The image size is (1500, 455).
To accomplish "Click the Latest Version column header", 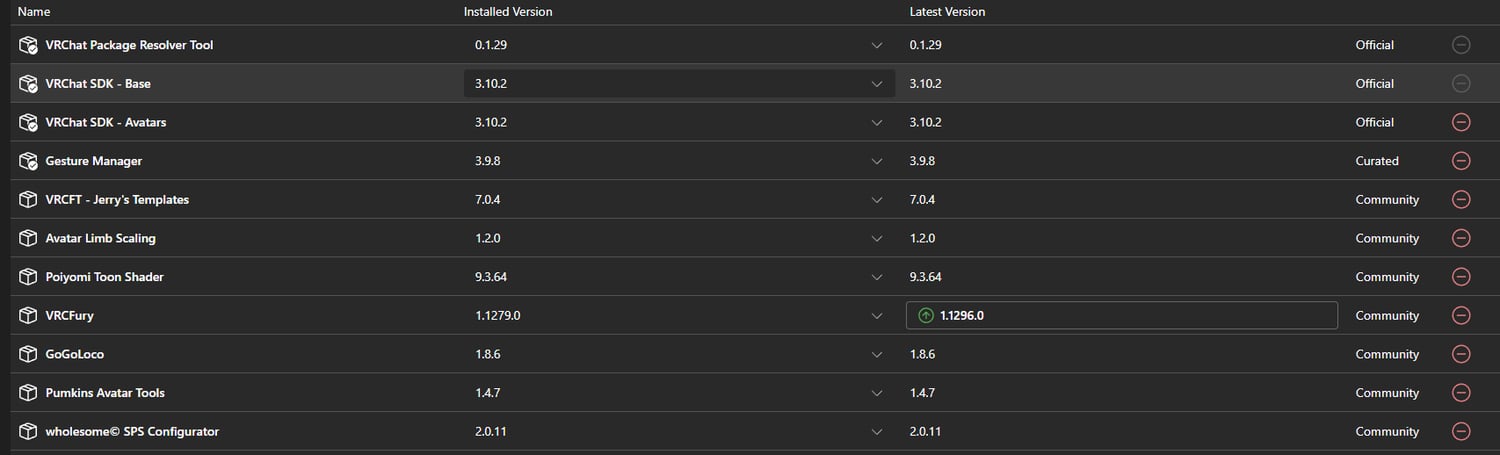I will 947,12.
